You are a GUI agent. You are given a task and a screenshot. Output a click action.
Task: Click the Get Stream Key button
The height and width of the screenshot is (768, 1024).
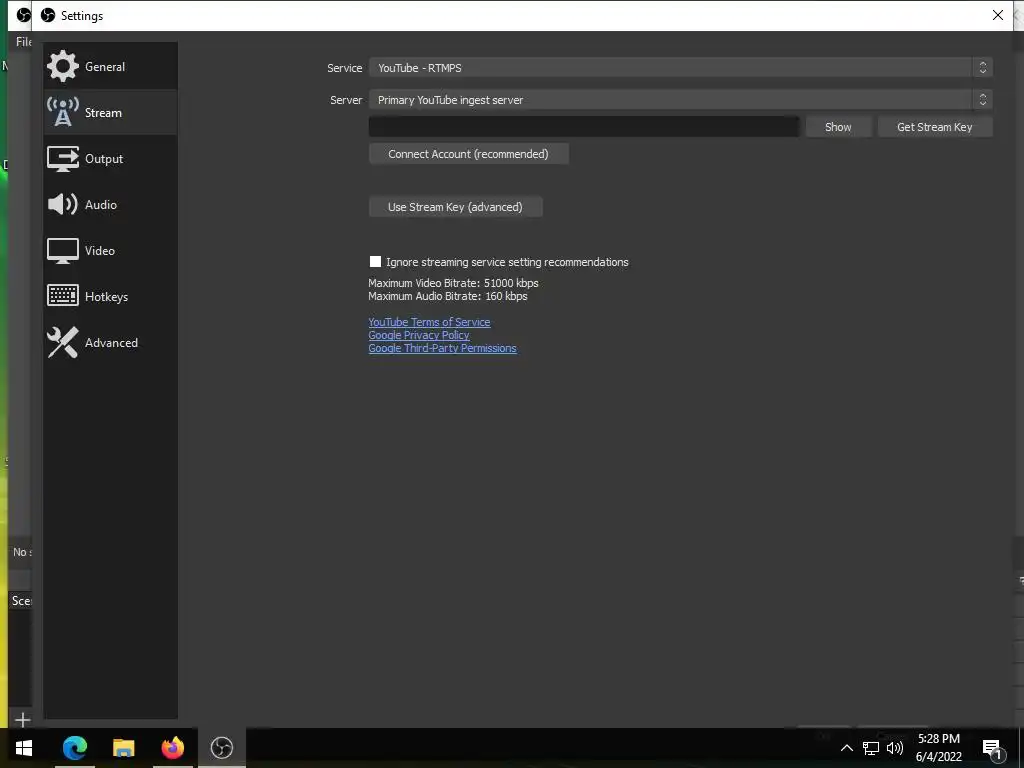[x=935, y=127]
